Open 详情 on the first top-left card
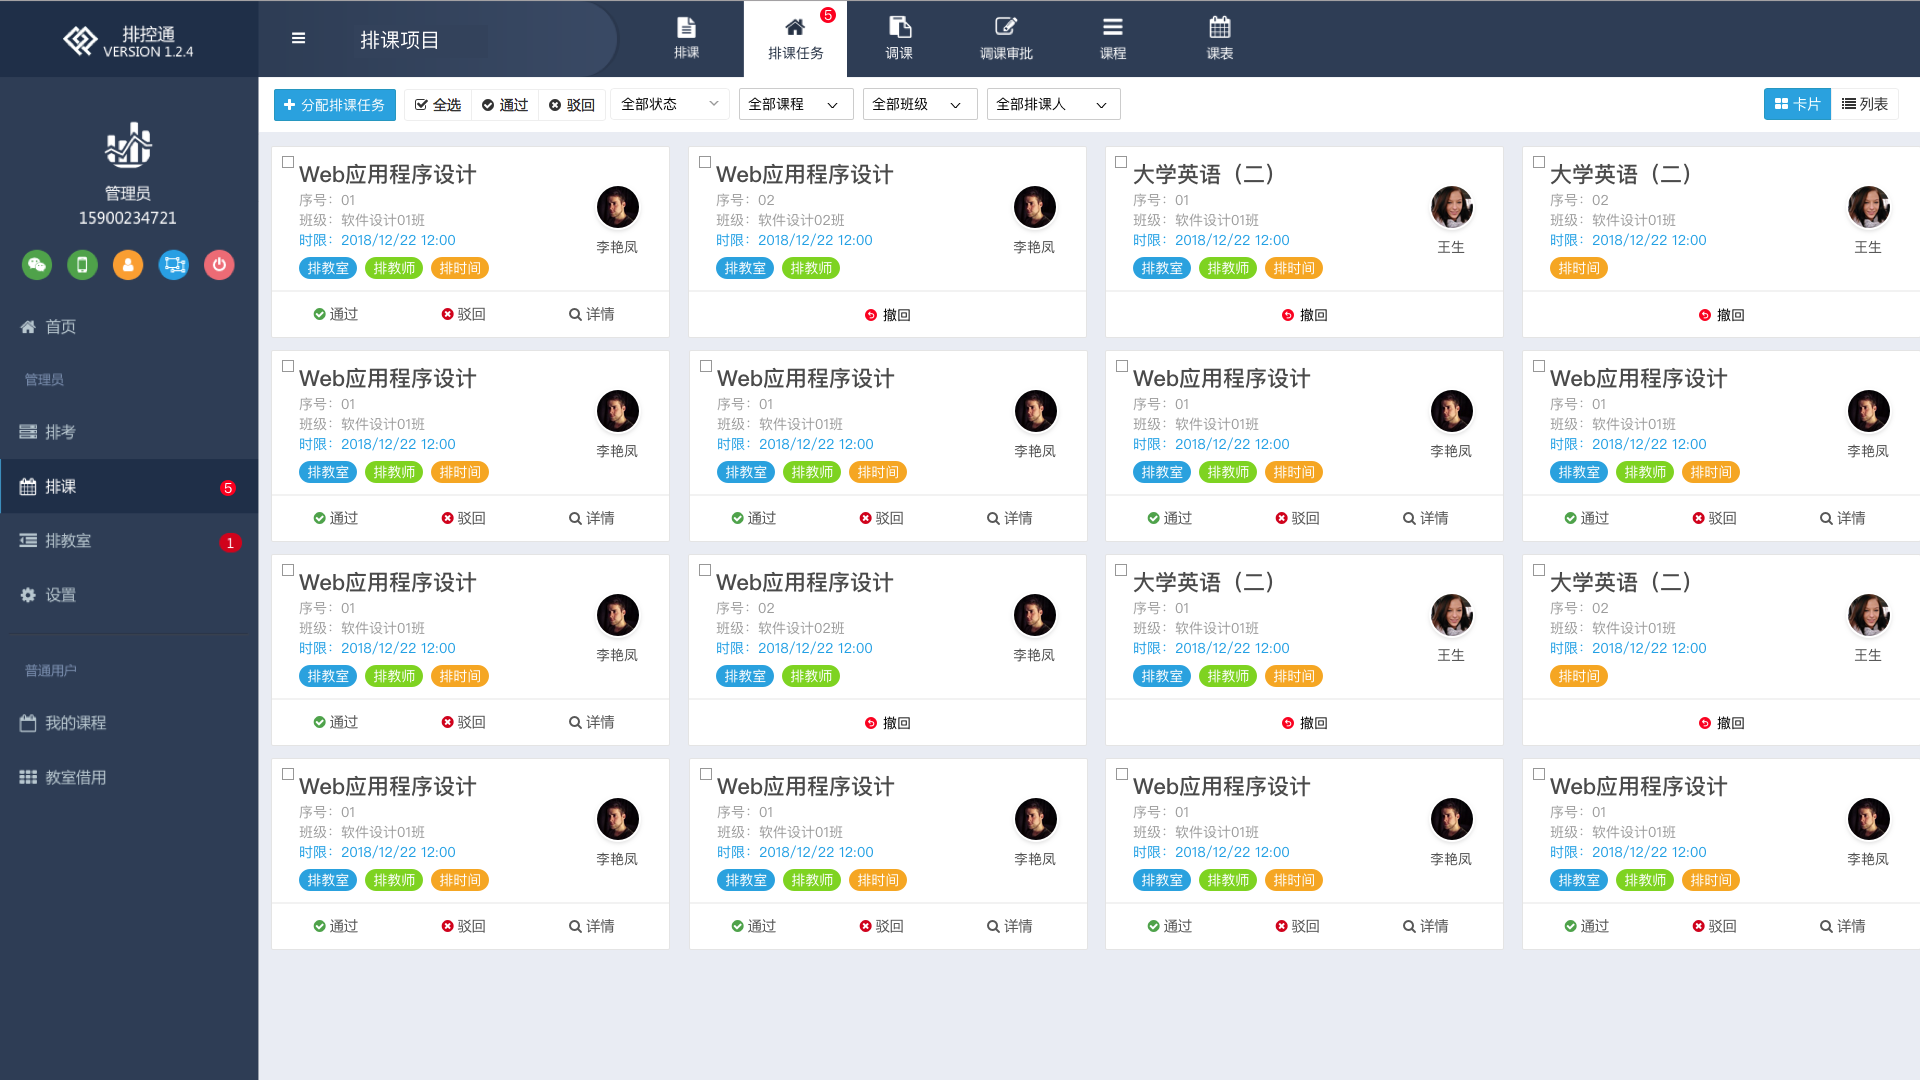This screenshot has width=1920, height=1080. 592,314
